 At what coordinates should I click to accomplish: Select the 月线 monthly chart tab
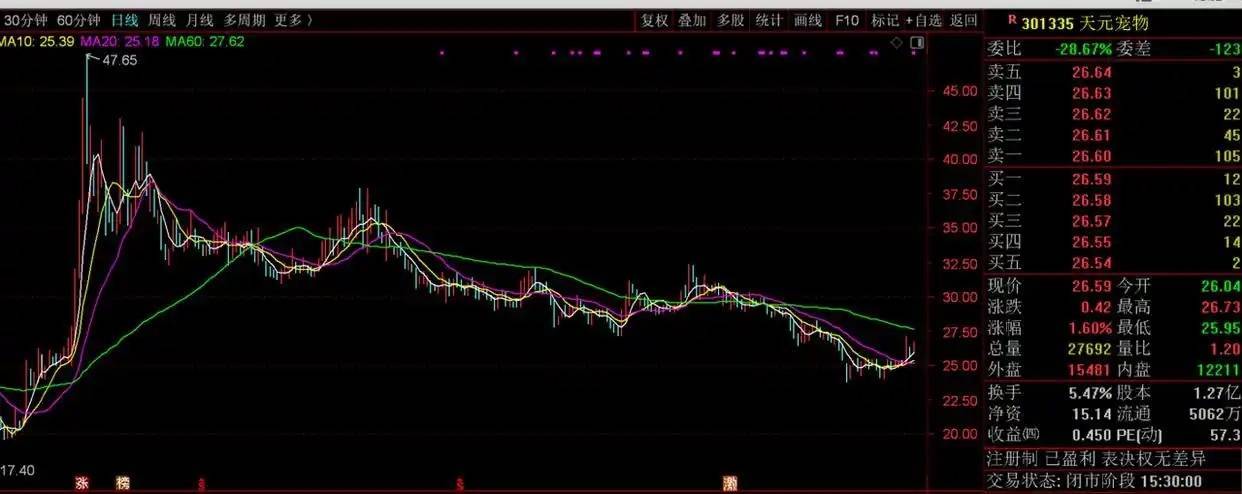(200, 20)
